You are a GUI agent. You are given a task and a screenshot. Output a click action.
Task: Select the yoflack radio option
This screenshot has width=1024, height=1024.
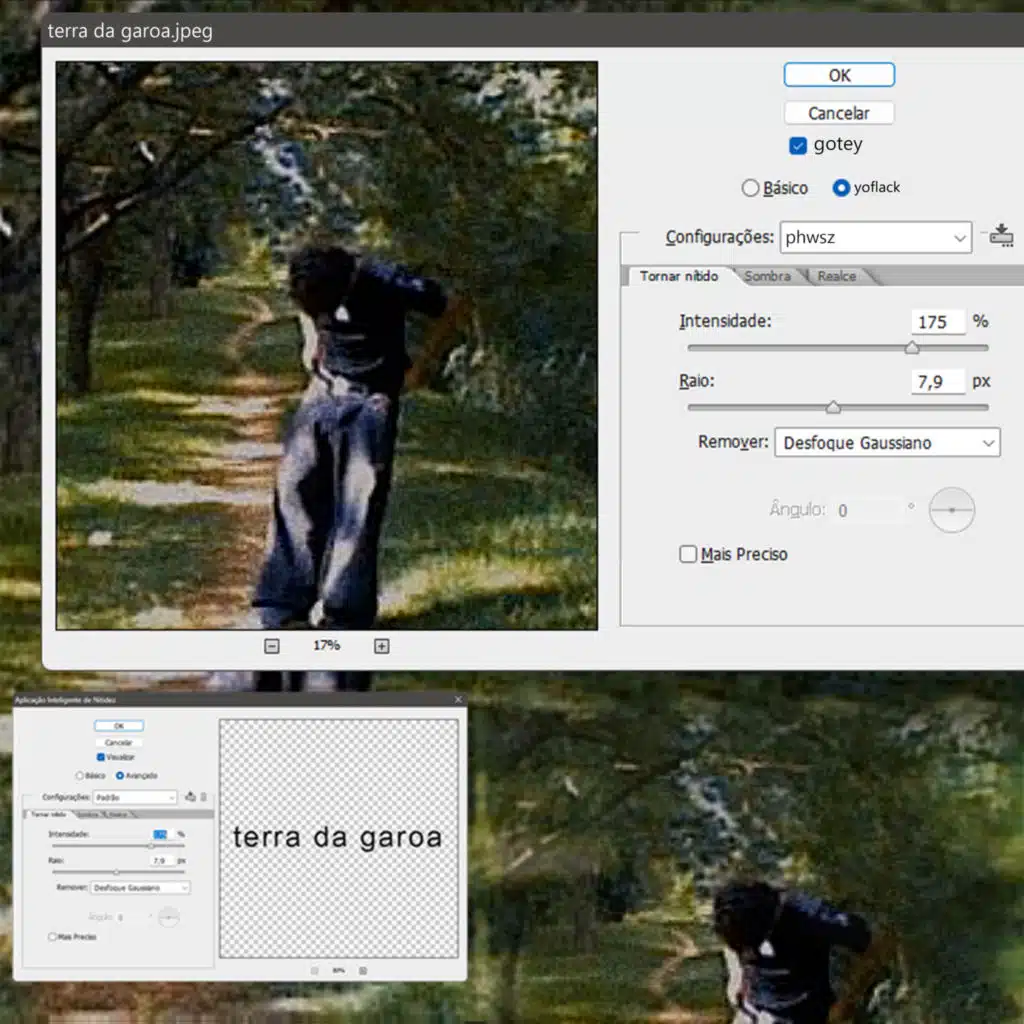(841, 188)
